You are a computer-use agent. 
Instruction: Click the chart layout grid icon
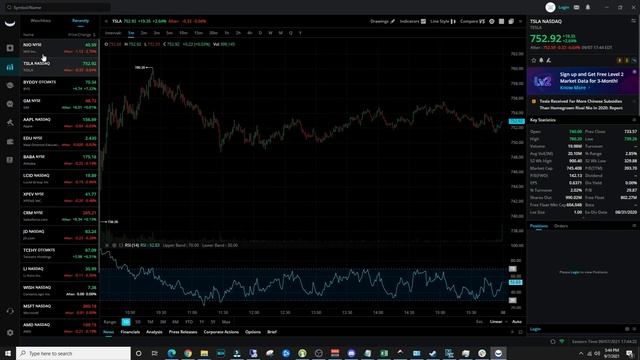tap(501, 21)
